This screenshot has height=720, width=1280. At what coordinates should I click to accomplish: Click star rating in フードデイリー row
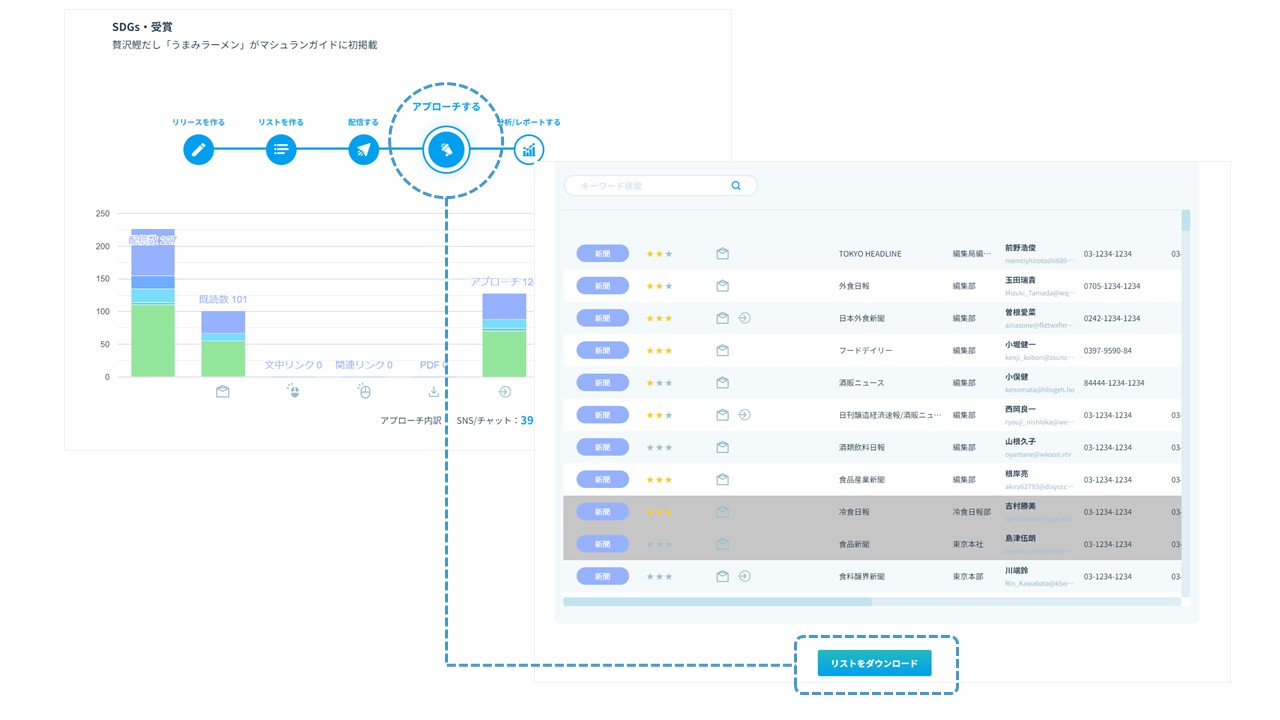coord(659,351)
